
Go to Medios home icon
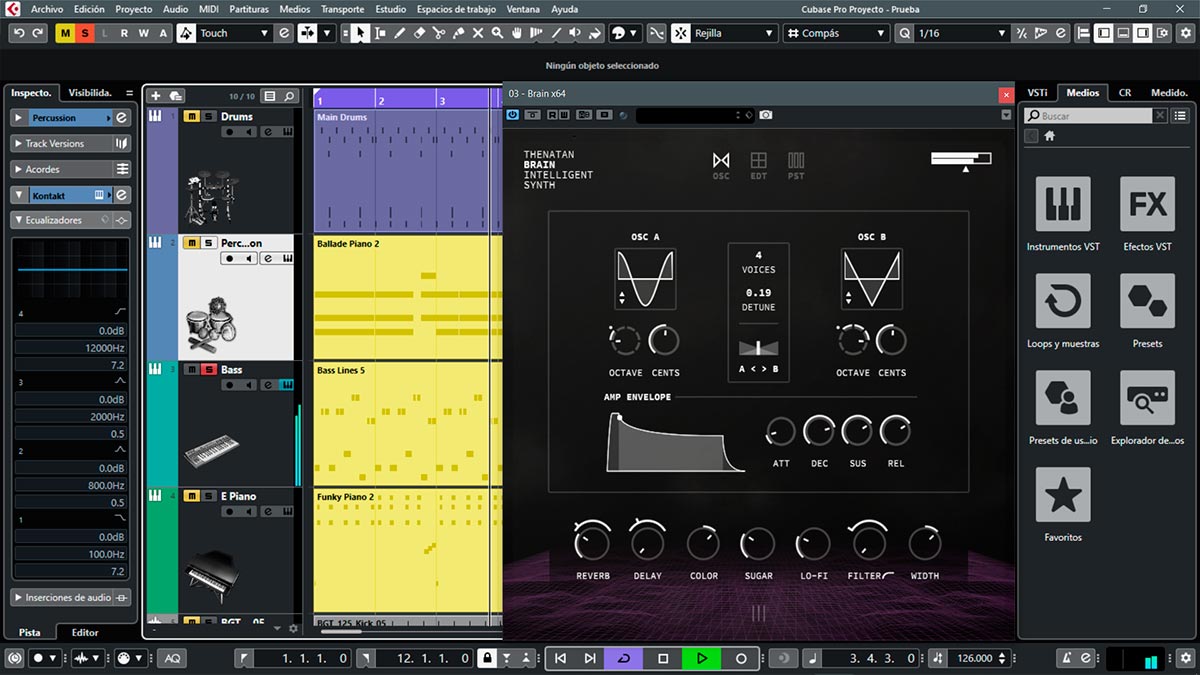click(x=1050, y=136)
